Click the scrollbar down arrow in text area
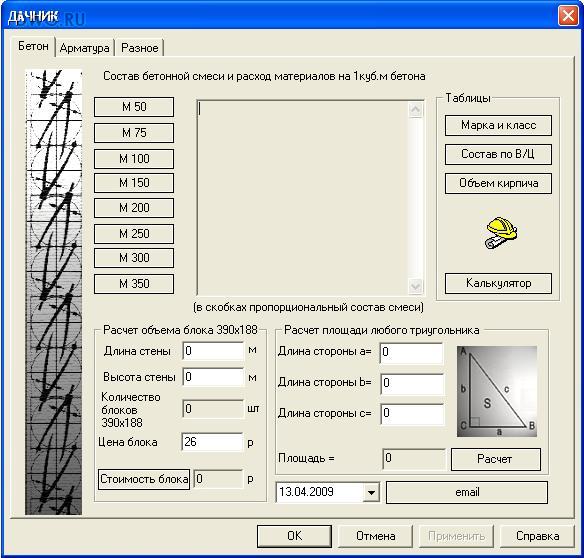This screenshot has width=584, height=558. pyautogui.click(x=415, y=286)
